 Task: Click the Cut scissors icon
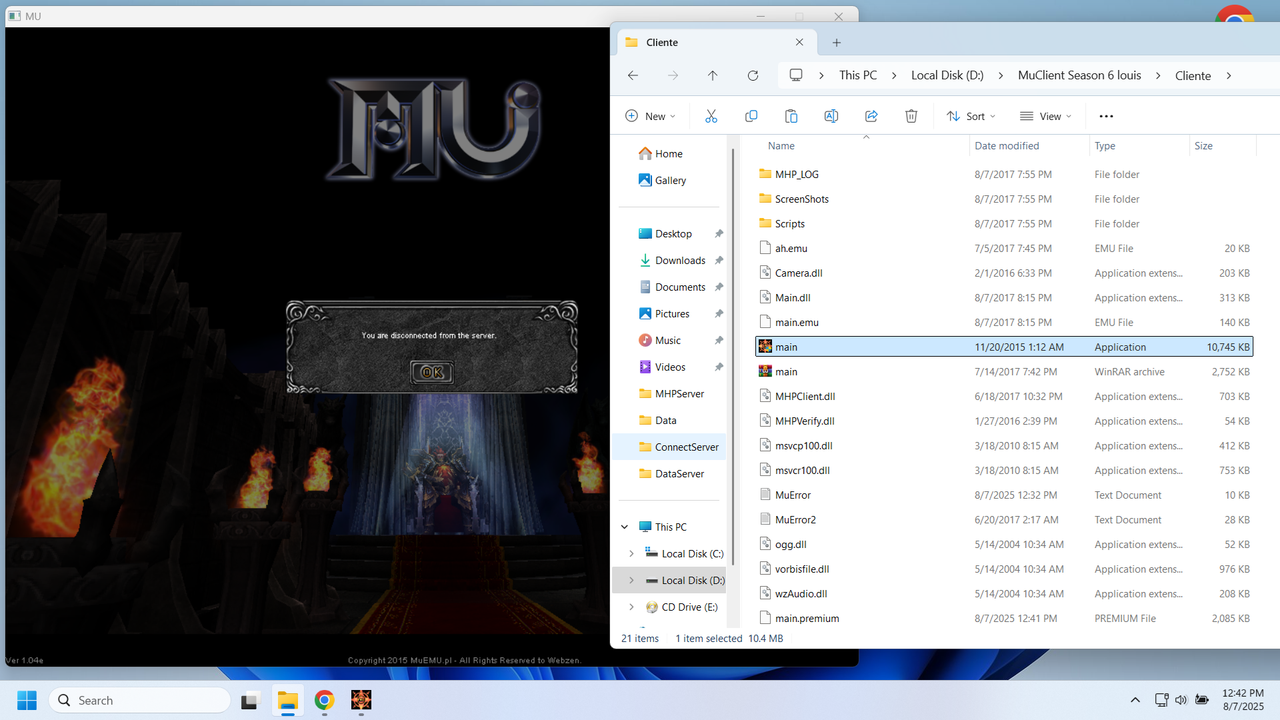(x=711, y=116)
